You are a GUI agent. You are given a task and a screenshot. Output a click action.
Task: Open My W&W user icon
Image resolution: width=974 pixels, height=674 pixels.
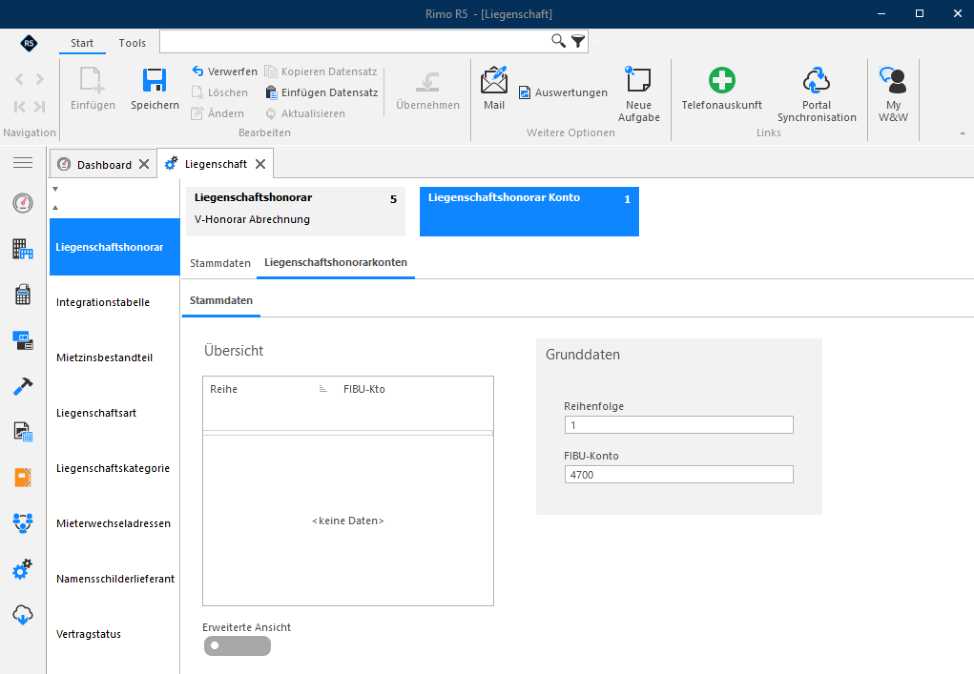pyautogui.click(x=893, y=80)
